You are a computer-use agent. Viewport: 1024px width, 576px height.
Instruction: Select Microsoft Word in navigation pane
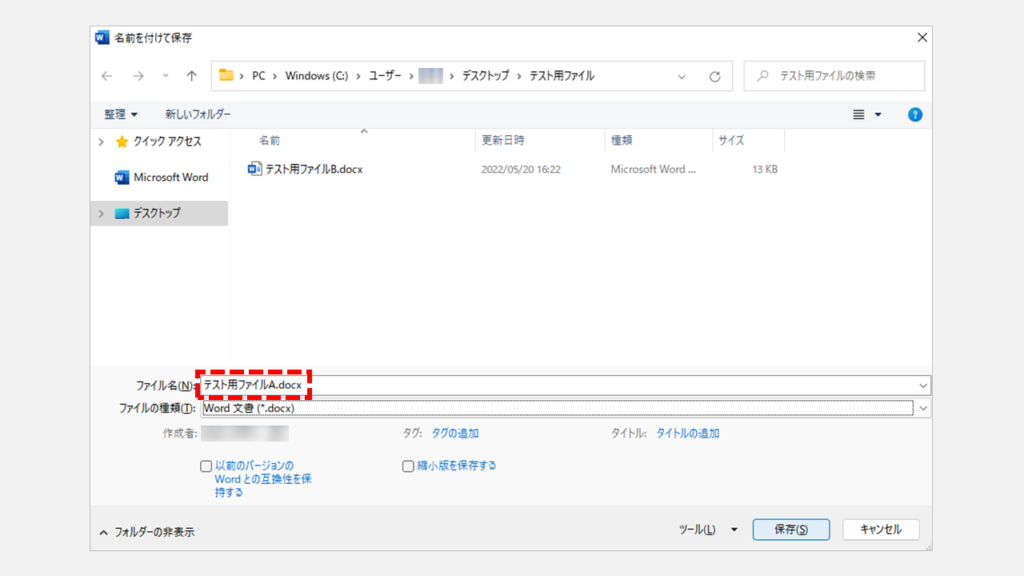(161, 177)
